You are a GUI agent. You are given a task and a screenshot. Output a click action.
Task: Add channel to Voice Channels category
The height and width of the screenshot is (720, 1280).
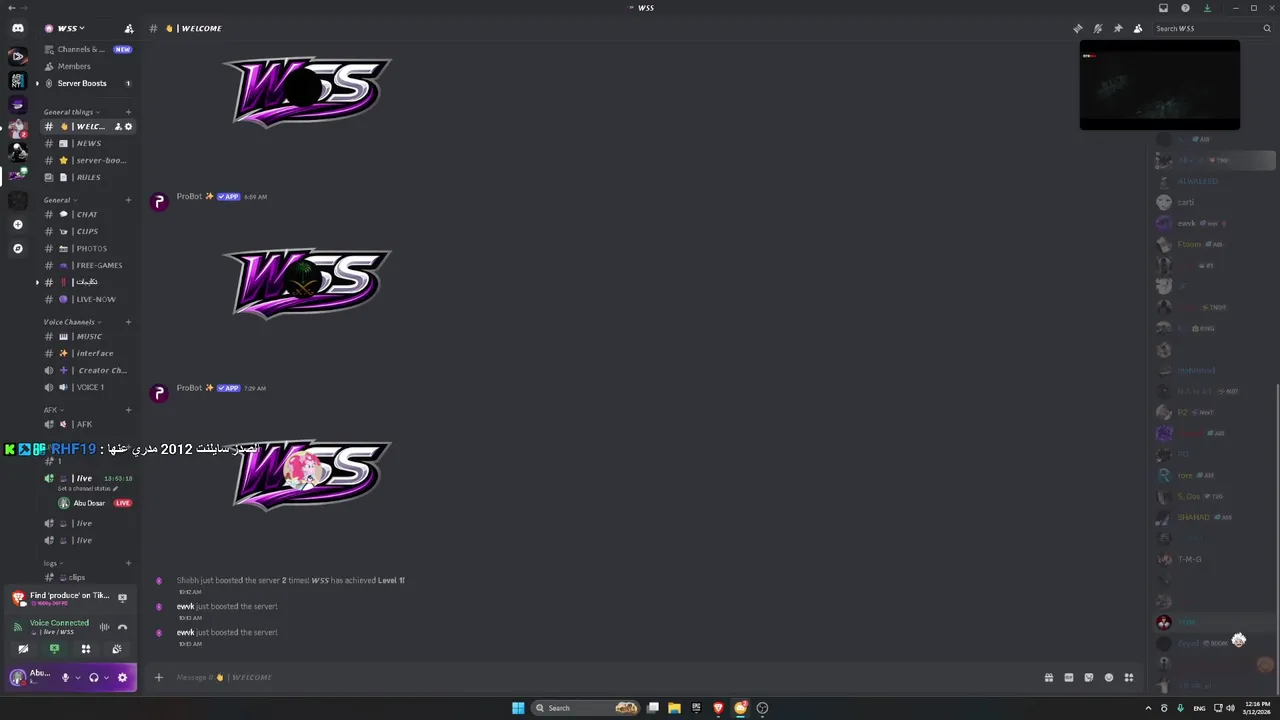[128, 322]
